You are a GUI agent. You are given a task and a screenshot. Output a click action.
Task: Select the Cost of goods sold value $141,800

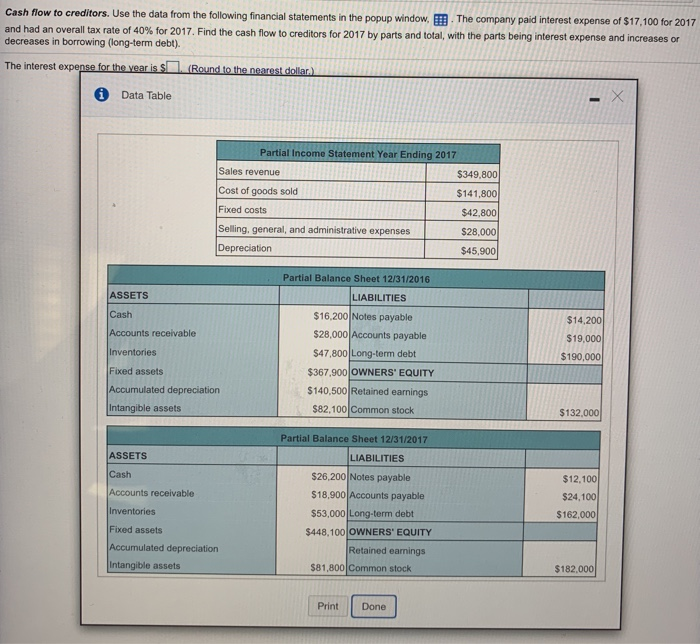coord(476,193)
